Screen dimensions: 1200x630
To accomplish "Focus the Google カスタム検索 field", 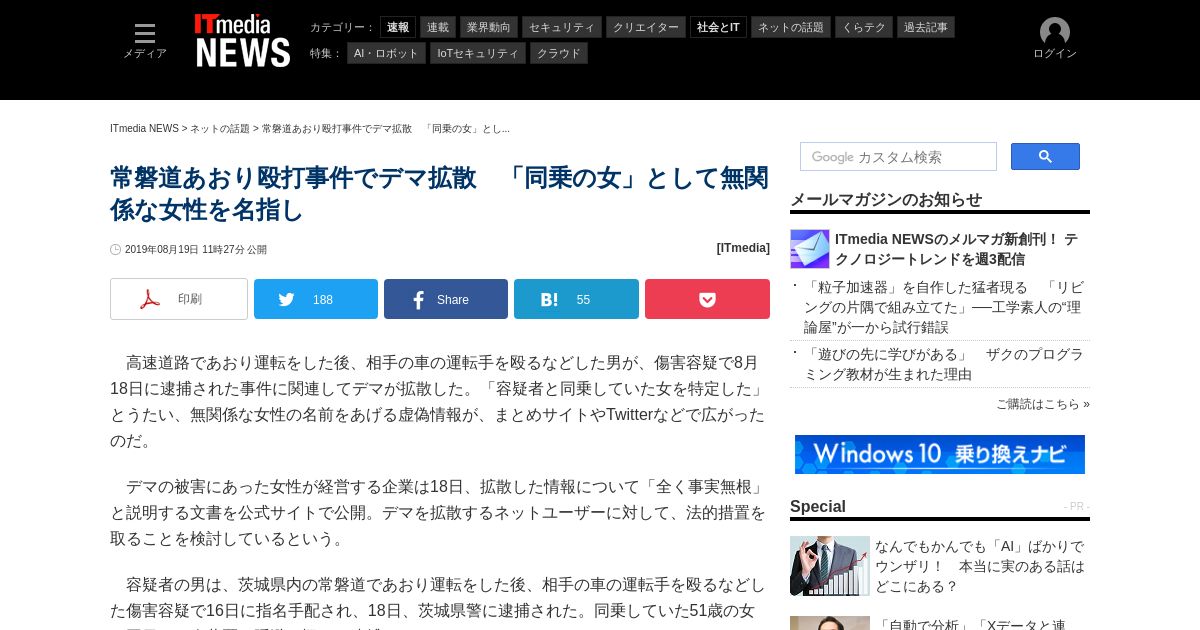I will pyautogui.click(x=898, y=157).
